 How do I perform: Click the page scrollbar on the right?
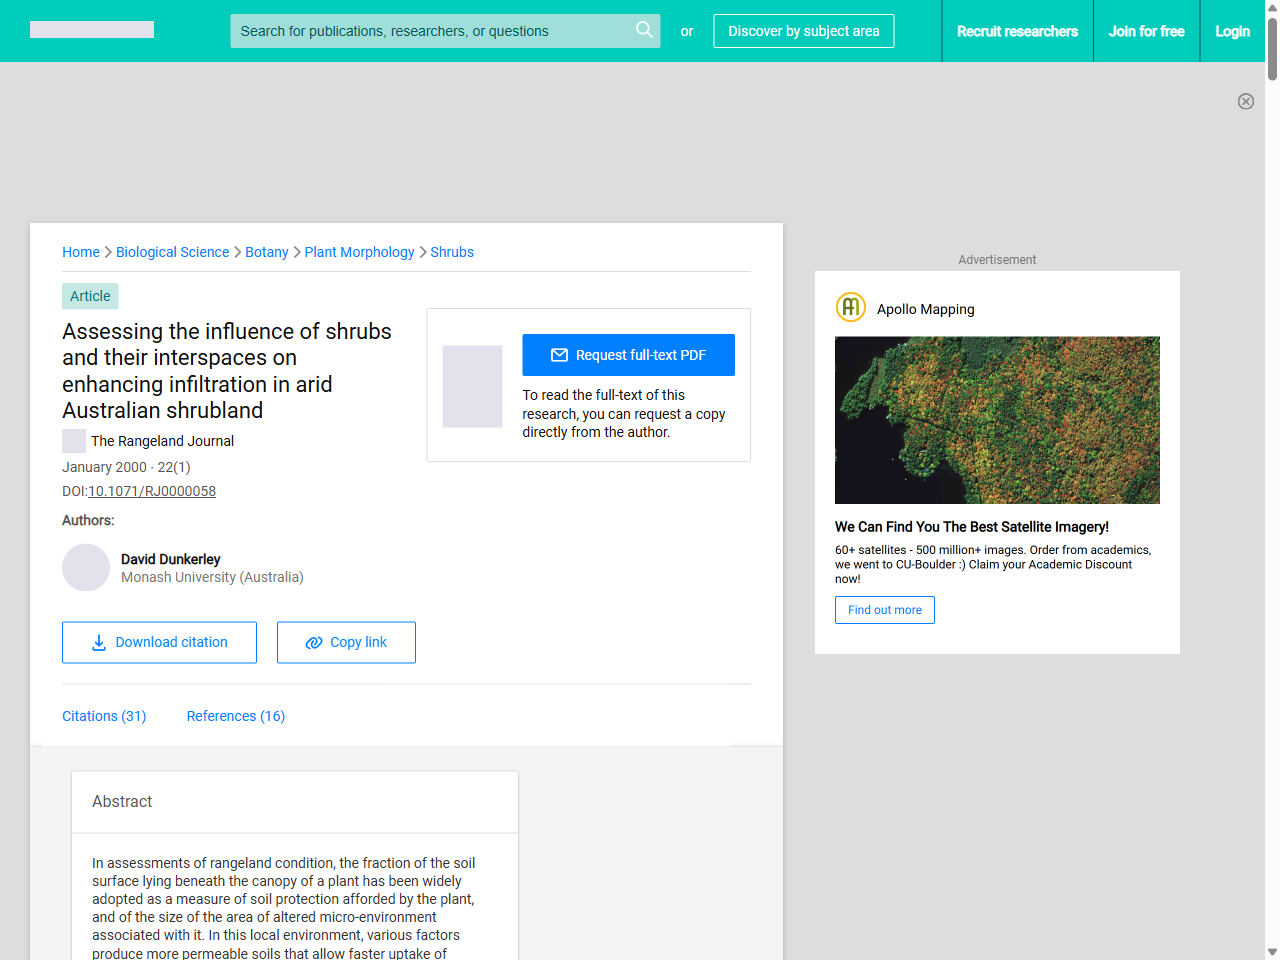tap(1271, 44)
